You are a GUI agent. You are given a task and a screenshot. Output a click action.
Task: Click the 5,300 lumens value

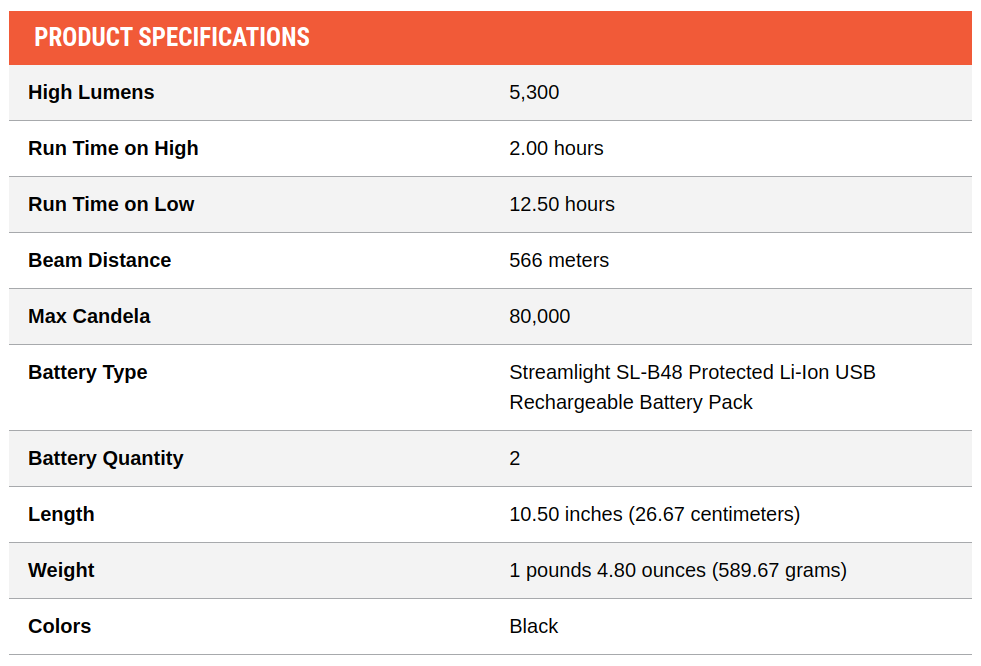(534, 92)
